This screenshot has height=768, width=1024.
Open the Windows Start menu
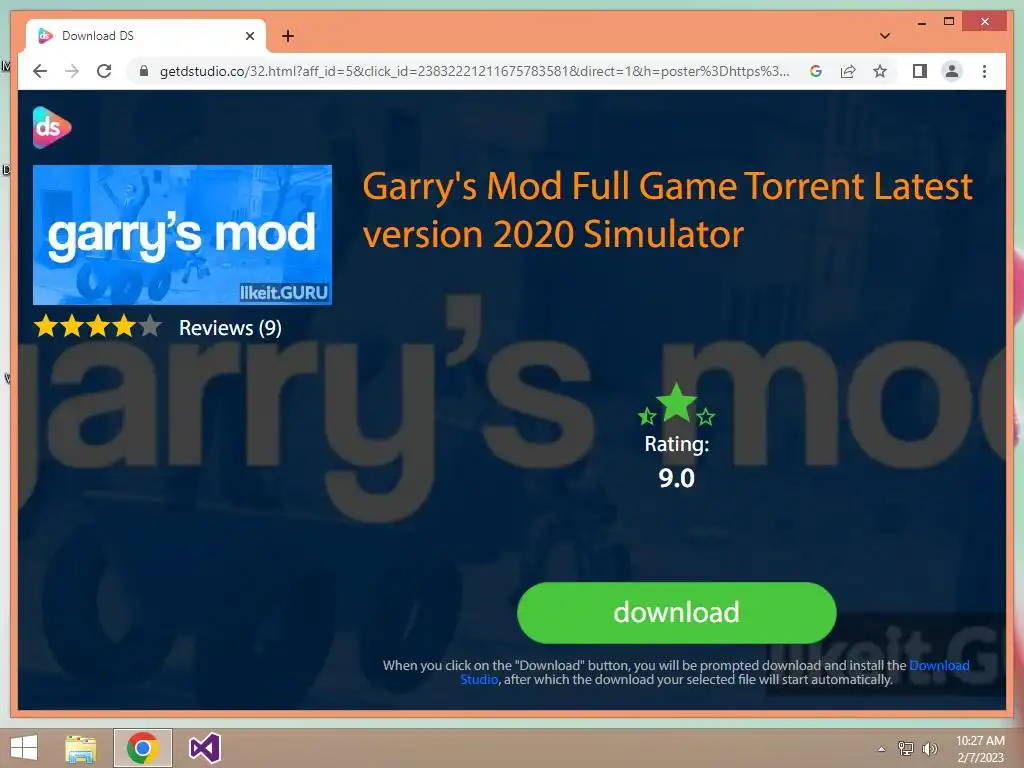coord(24,748)
